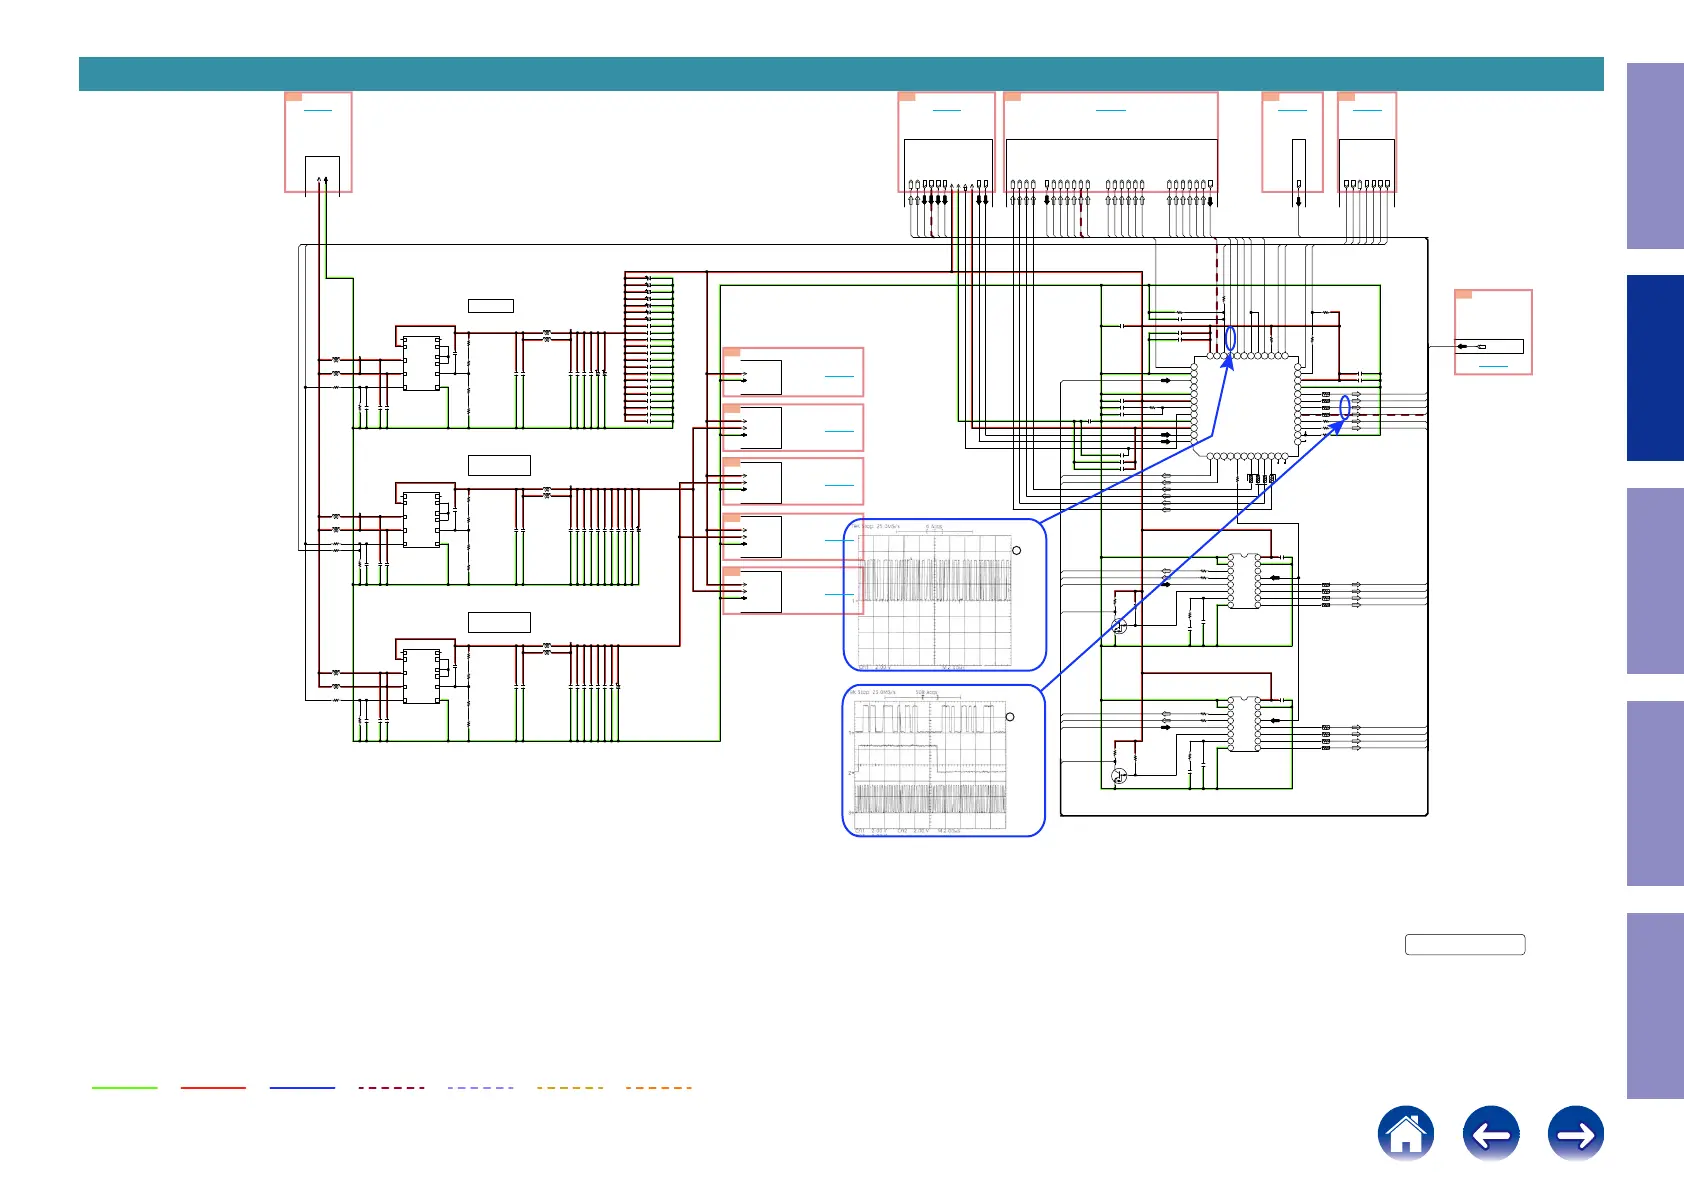Click the lower transistor symbol in the schematic
The height and width of the screenshot is (1191, 1684).
(x=1119, y=775)
